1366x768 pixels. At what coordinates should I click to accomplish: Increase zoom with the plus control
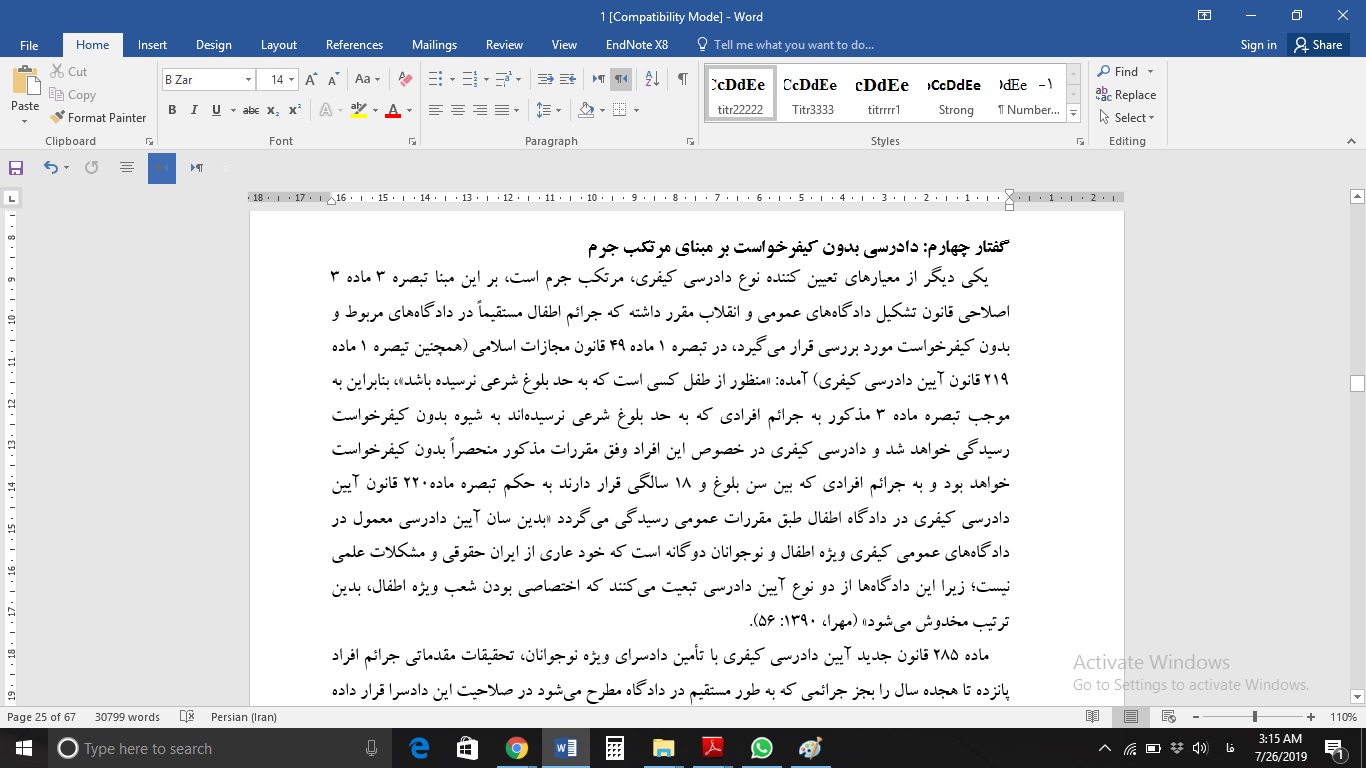(x=1310, y=717)
